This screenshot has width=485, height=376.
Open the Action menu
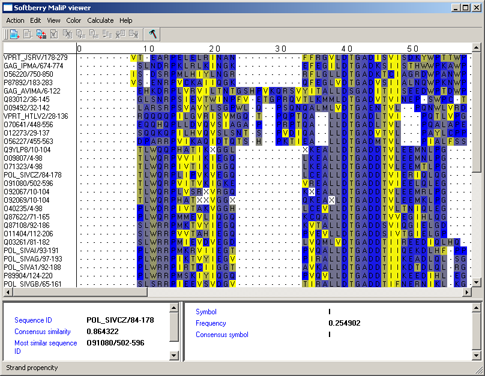point(15,21)
